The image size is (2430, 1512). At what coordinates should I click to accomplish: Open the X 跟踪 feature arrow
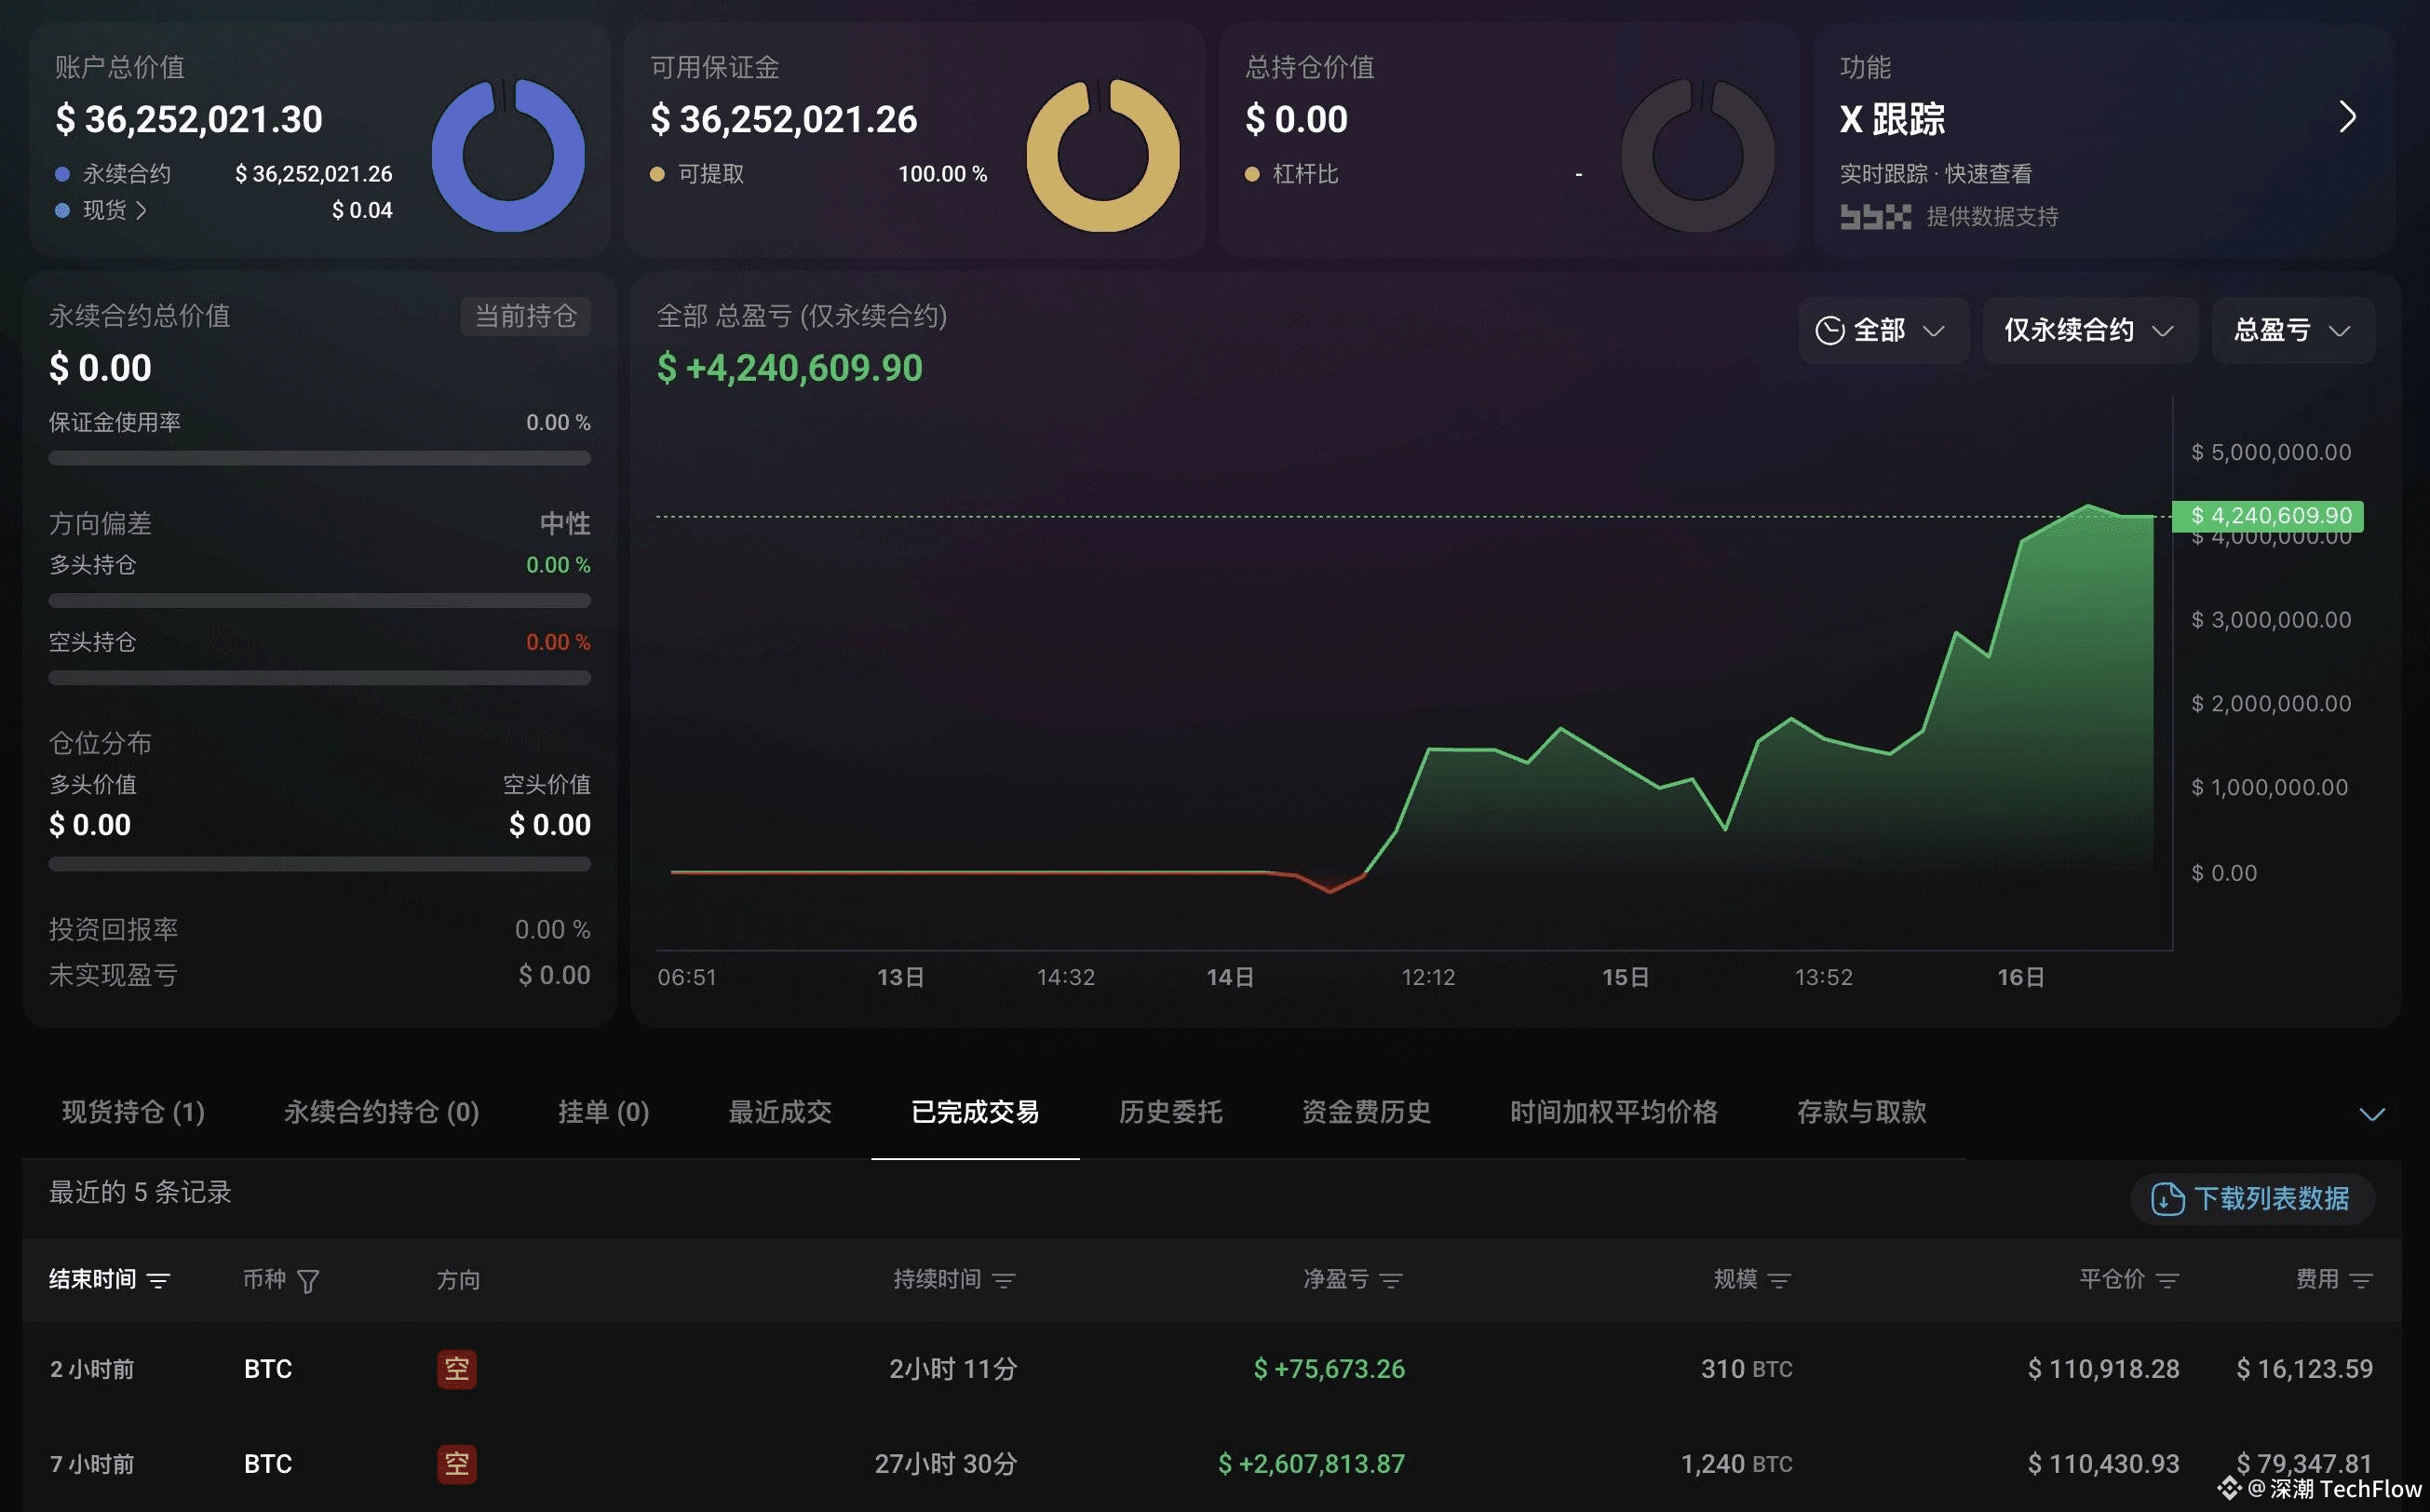[2347, 117]
